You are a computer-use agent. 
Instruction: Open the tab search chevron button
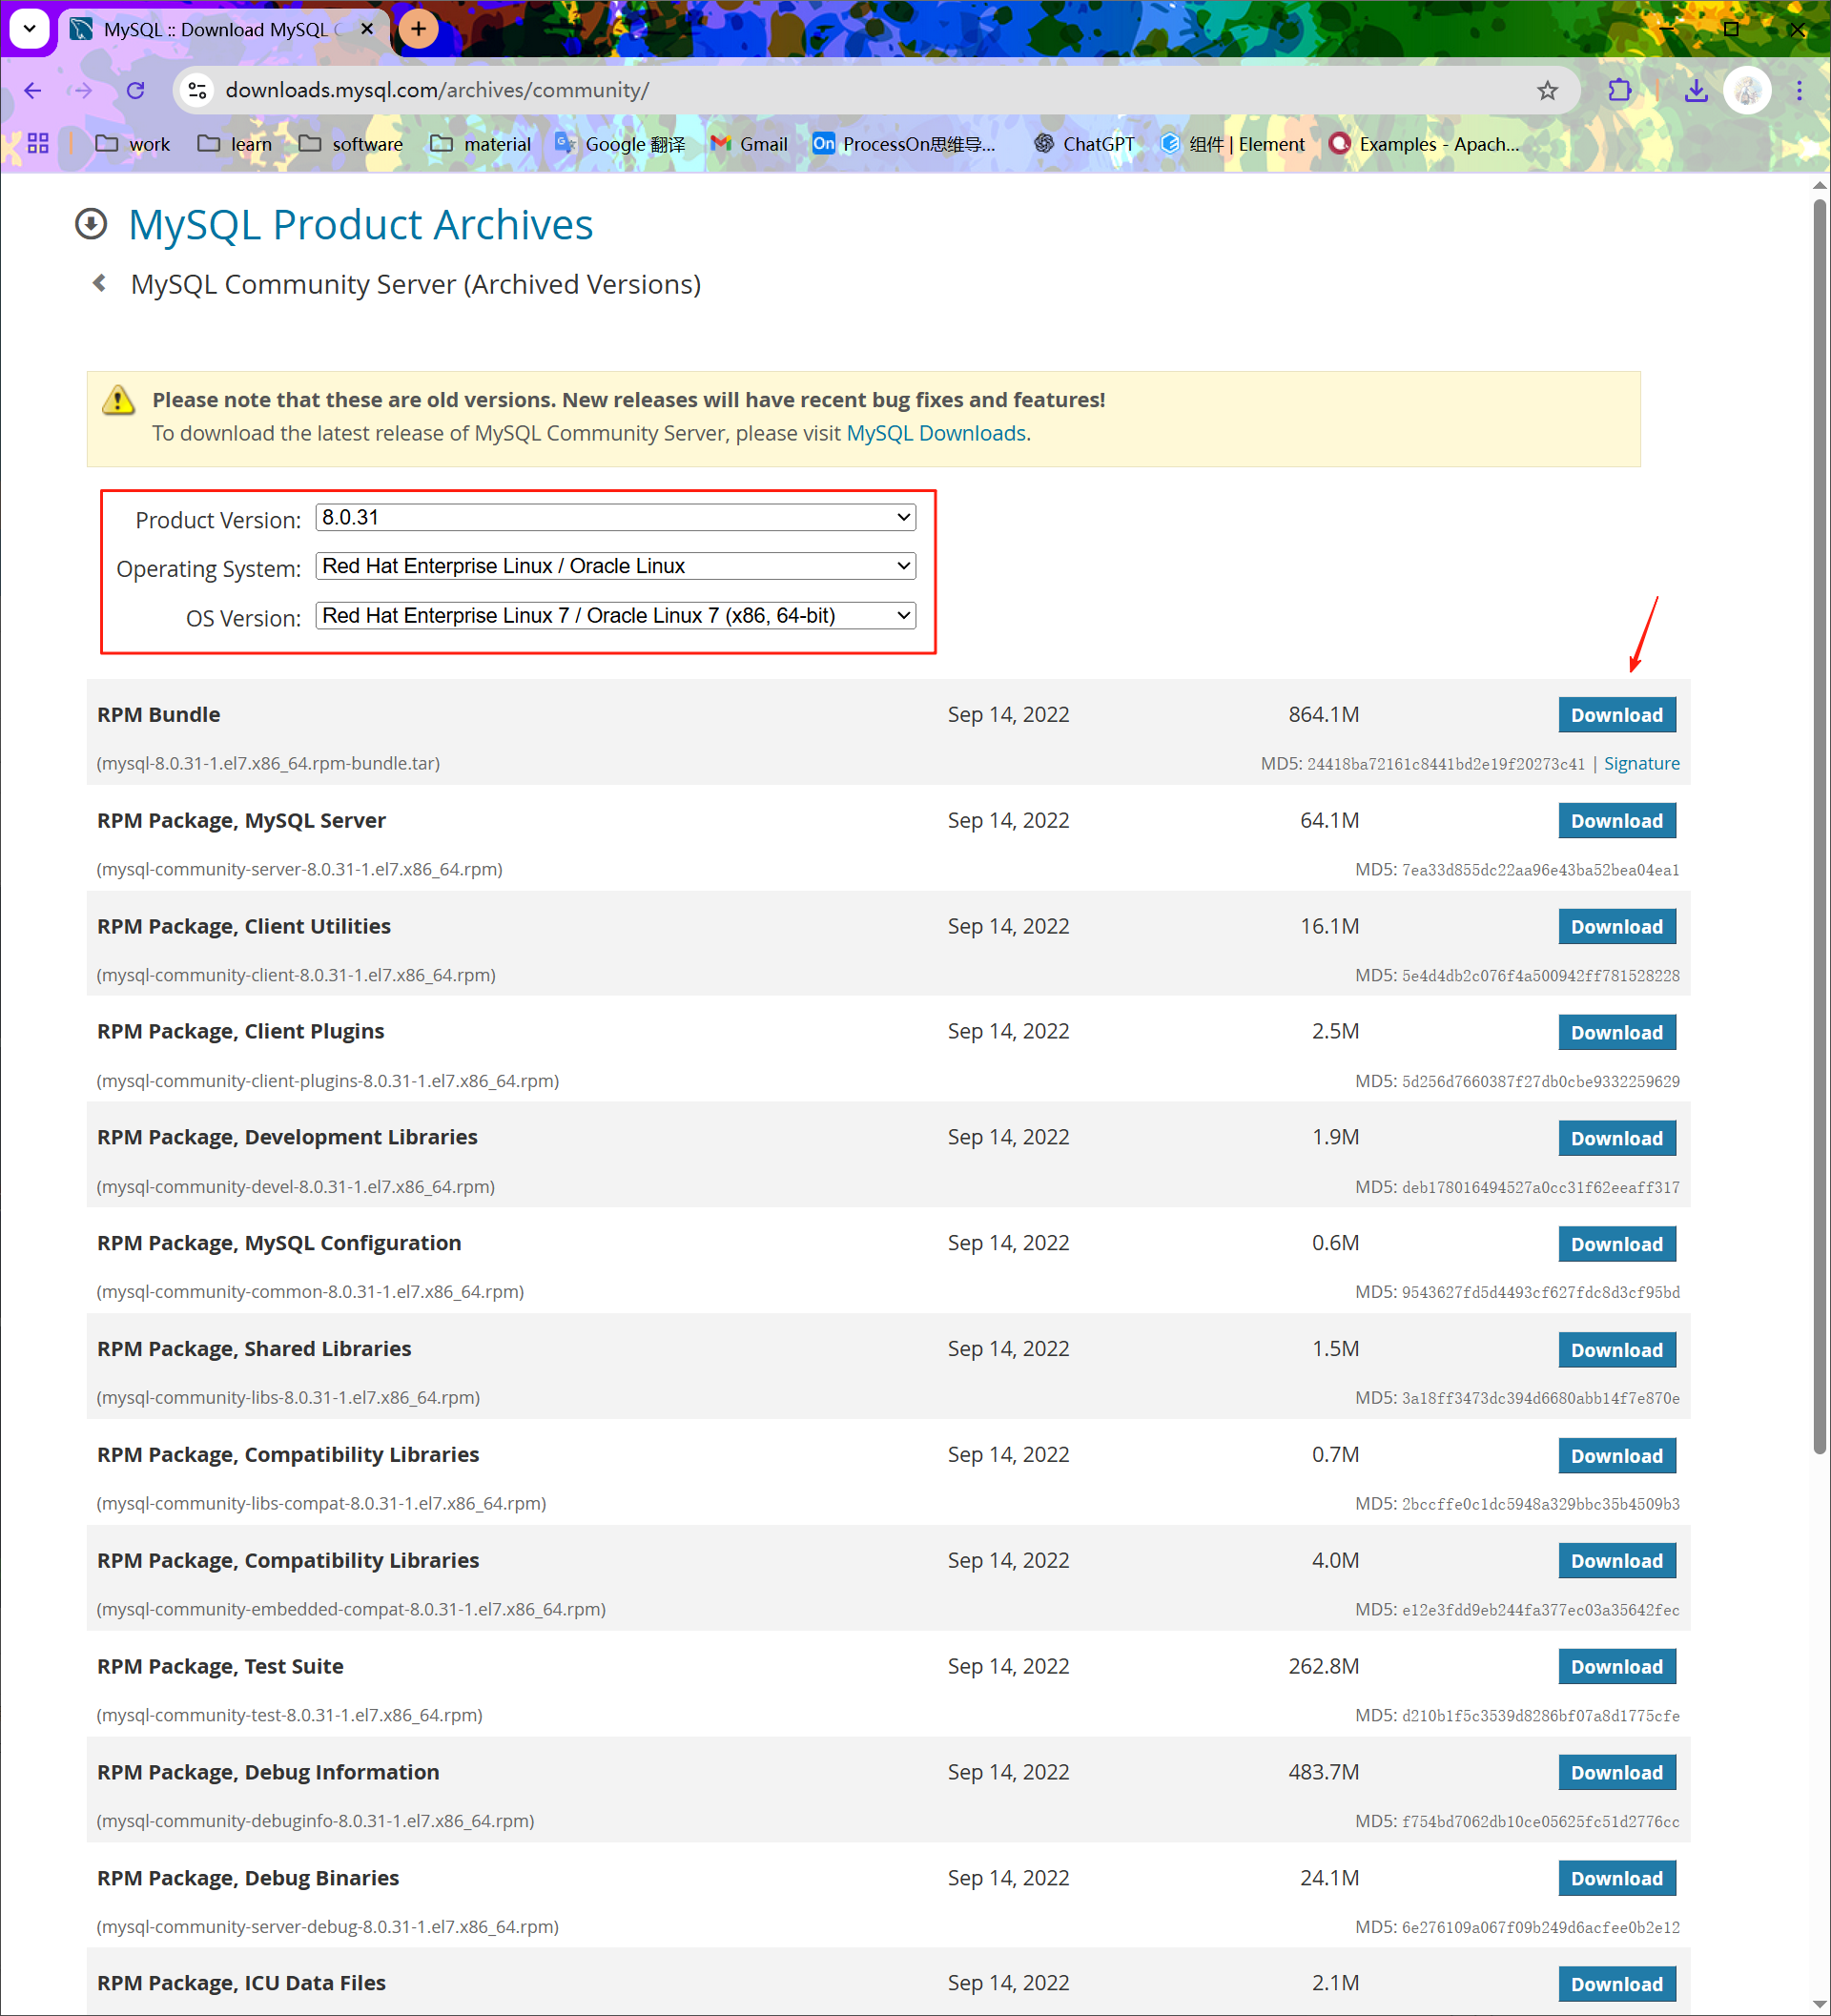[29, 29]
